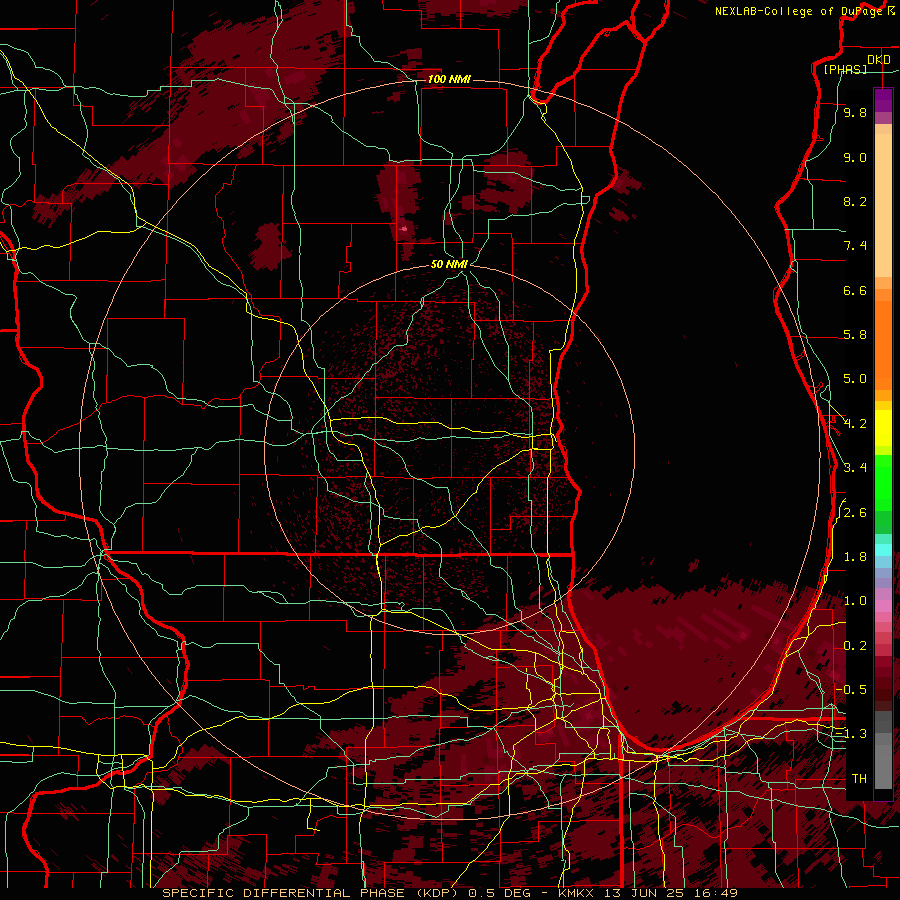Click the 100 NMI range ring label

tap(449, 79)
